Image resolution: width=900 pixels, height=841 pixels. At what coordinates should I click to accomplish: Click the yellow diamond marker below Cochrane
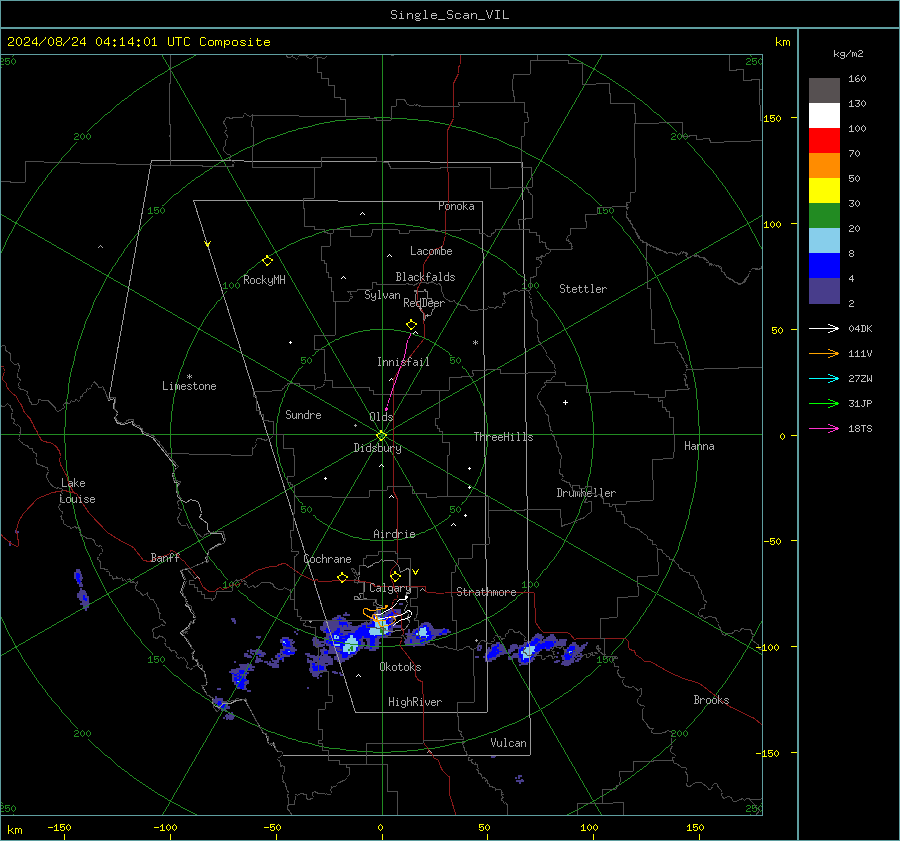coord(342,578)
